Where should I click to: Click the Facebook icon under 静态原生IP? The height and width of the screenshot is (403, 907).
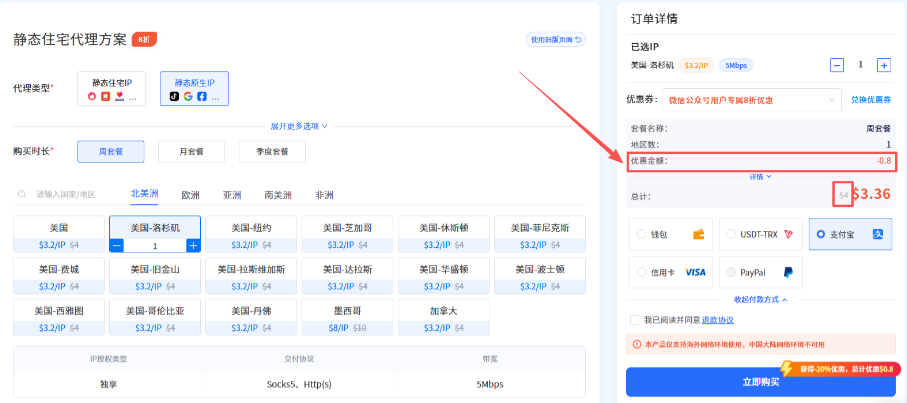201,97
